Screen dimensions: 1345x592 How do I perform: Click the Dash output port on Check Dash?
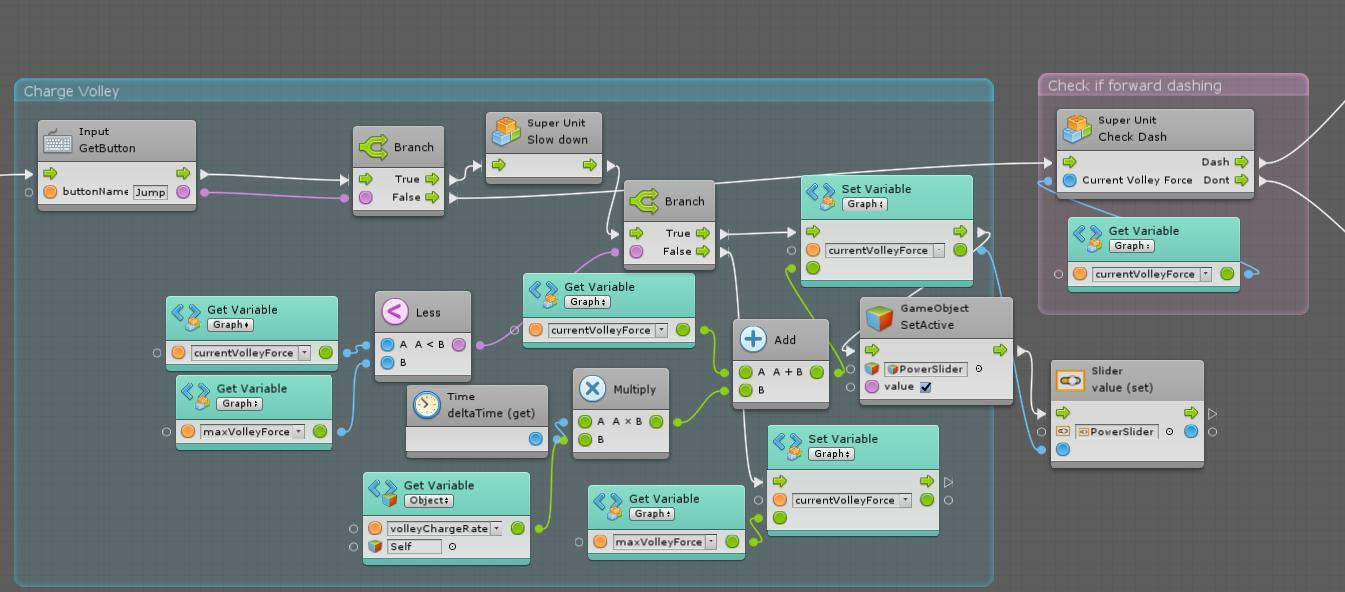coord(1241,161)
